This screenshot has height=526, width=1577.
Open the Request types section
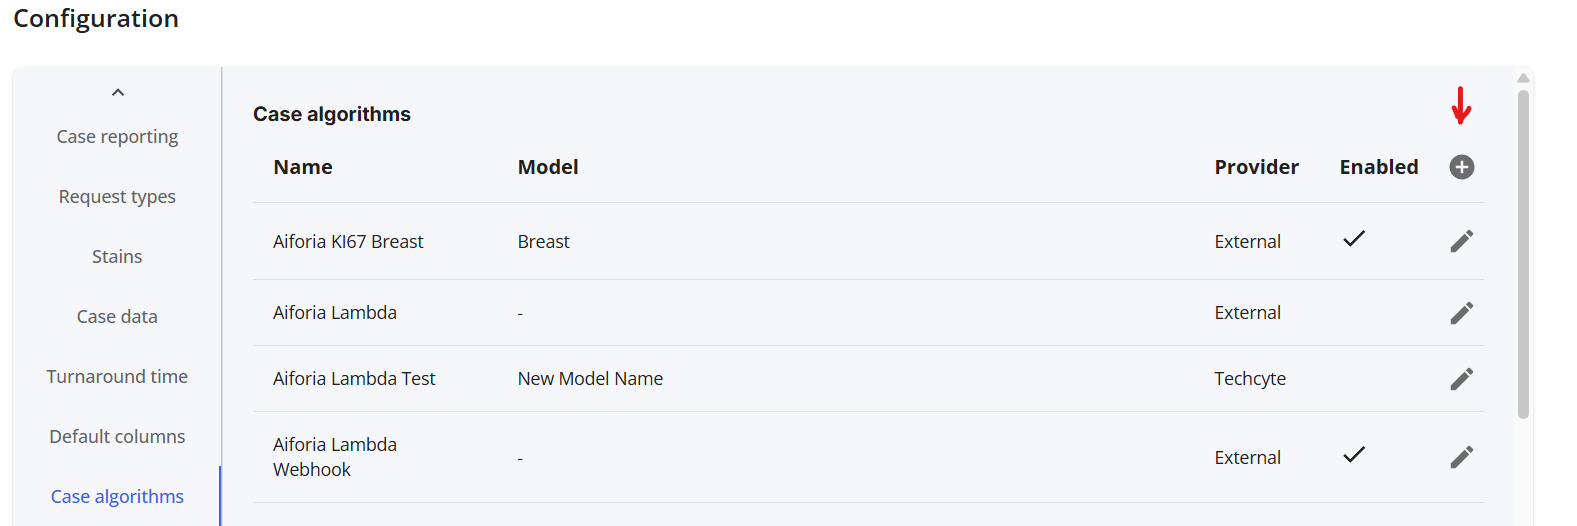(117, 197)
